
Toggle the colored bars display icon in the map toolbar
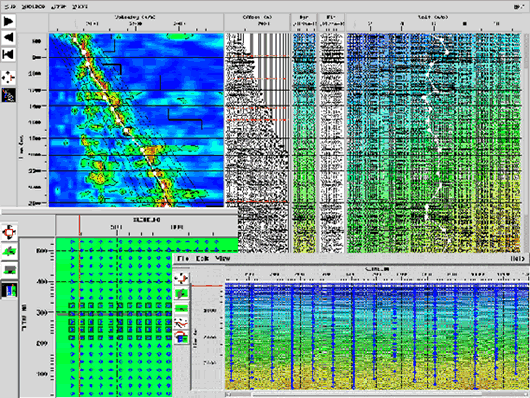(9, 290)
